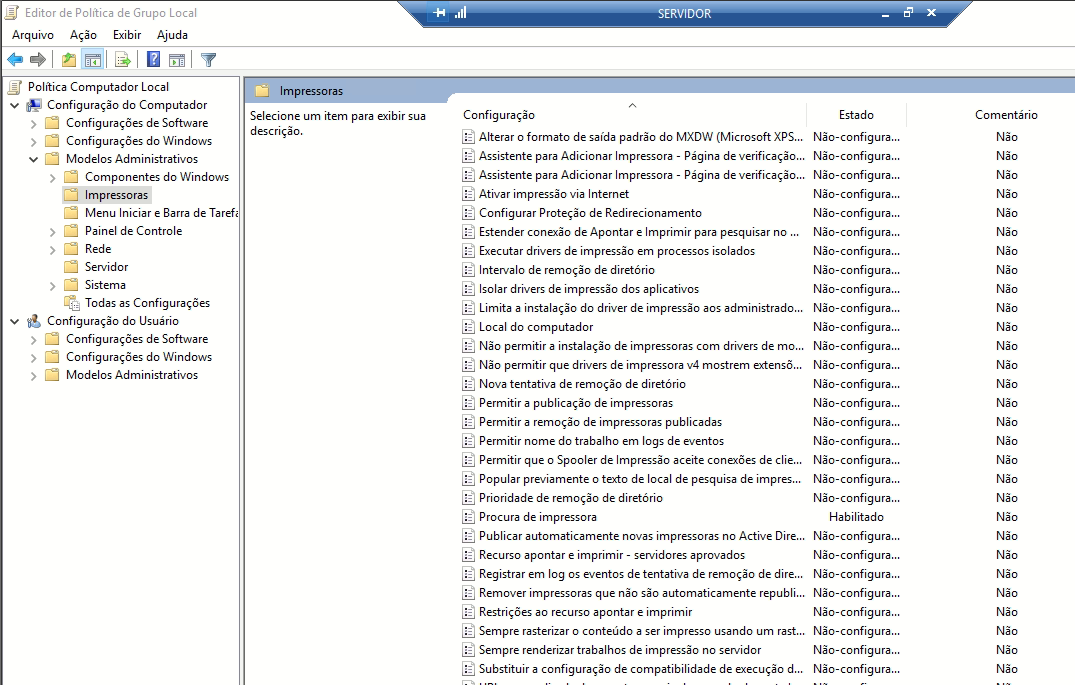Click the Export List toolbar icon

click(123, 60)
